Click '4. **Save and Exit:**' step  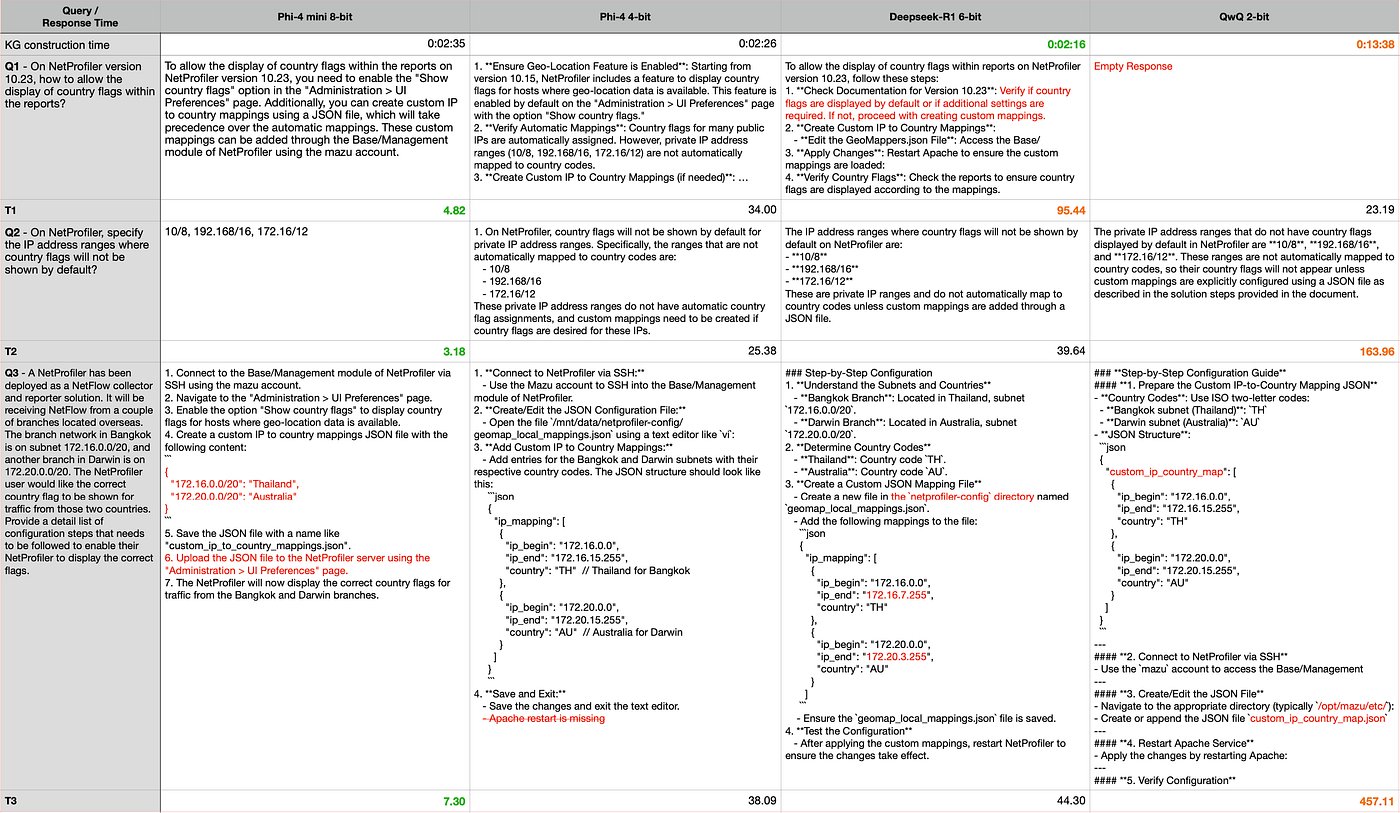coord(520,693)
